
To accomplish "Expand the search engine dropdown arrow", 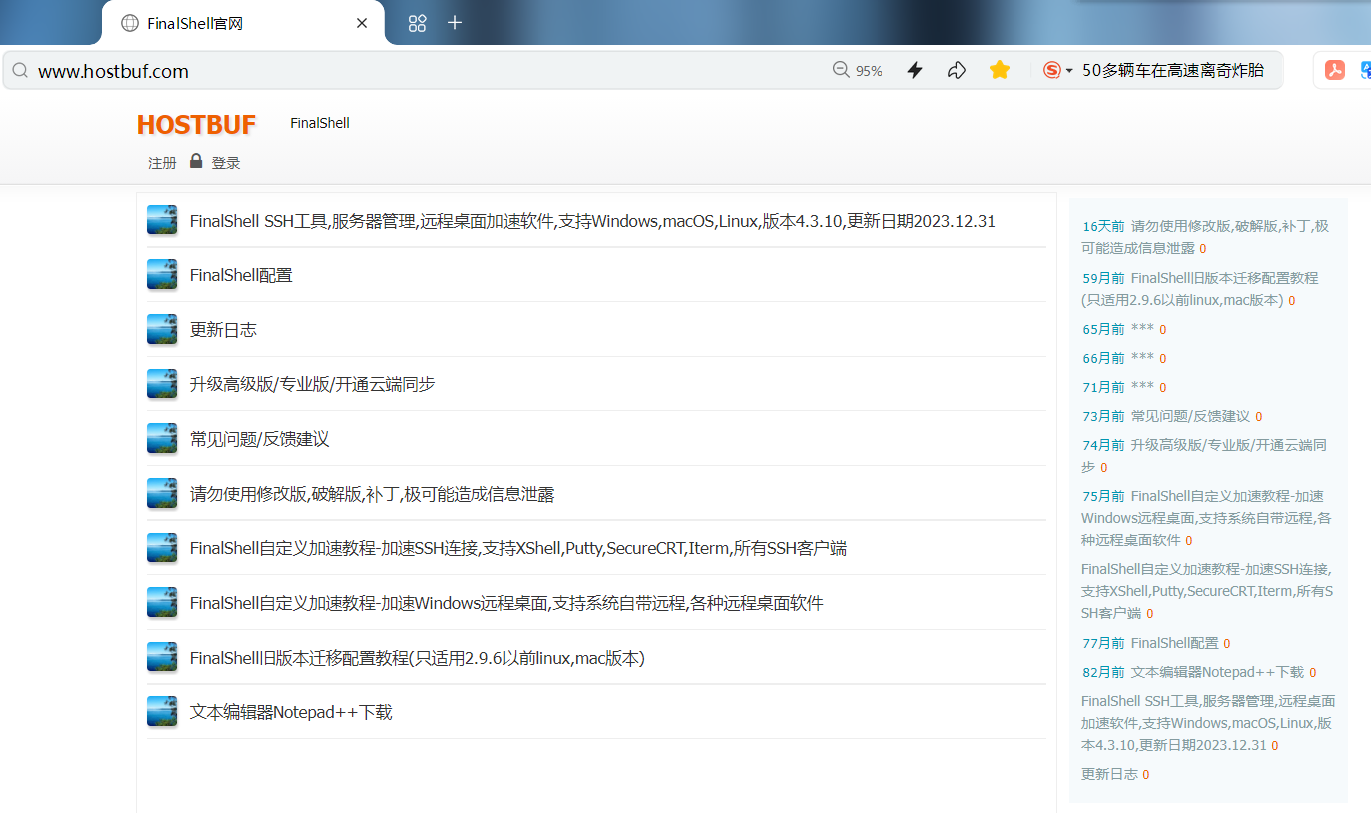I will (x=1069, y=71).
